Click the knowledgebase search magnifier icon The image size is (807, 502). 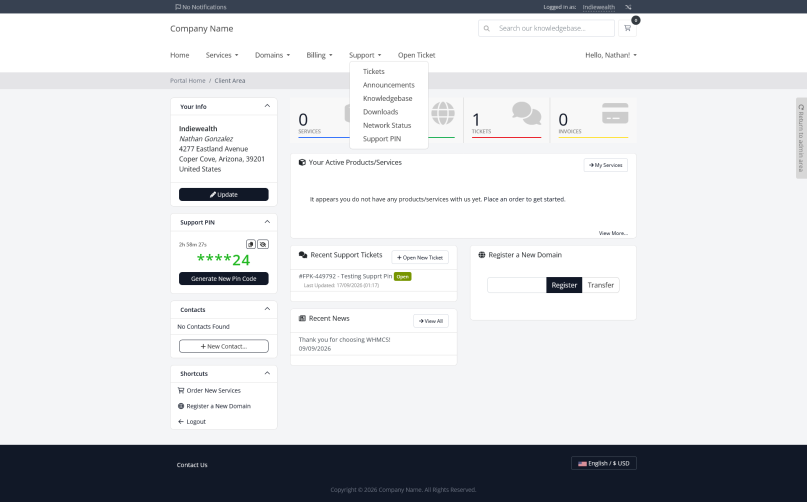486,28
